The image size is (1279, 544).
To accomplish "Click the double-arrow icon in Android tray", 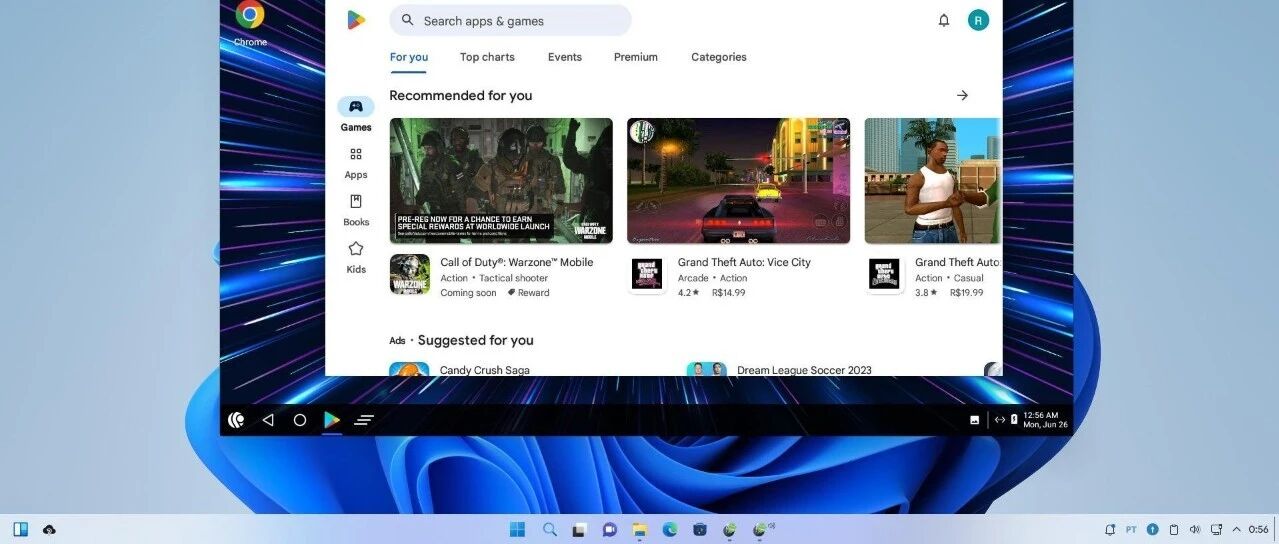I will point(1000,420).
